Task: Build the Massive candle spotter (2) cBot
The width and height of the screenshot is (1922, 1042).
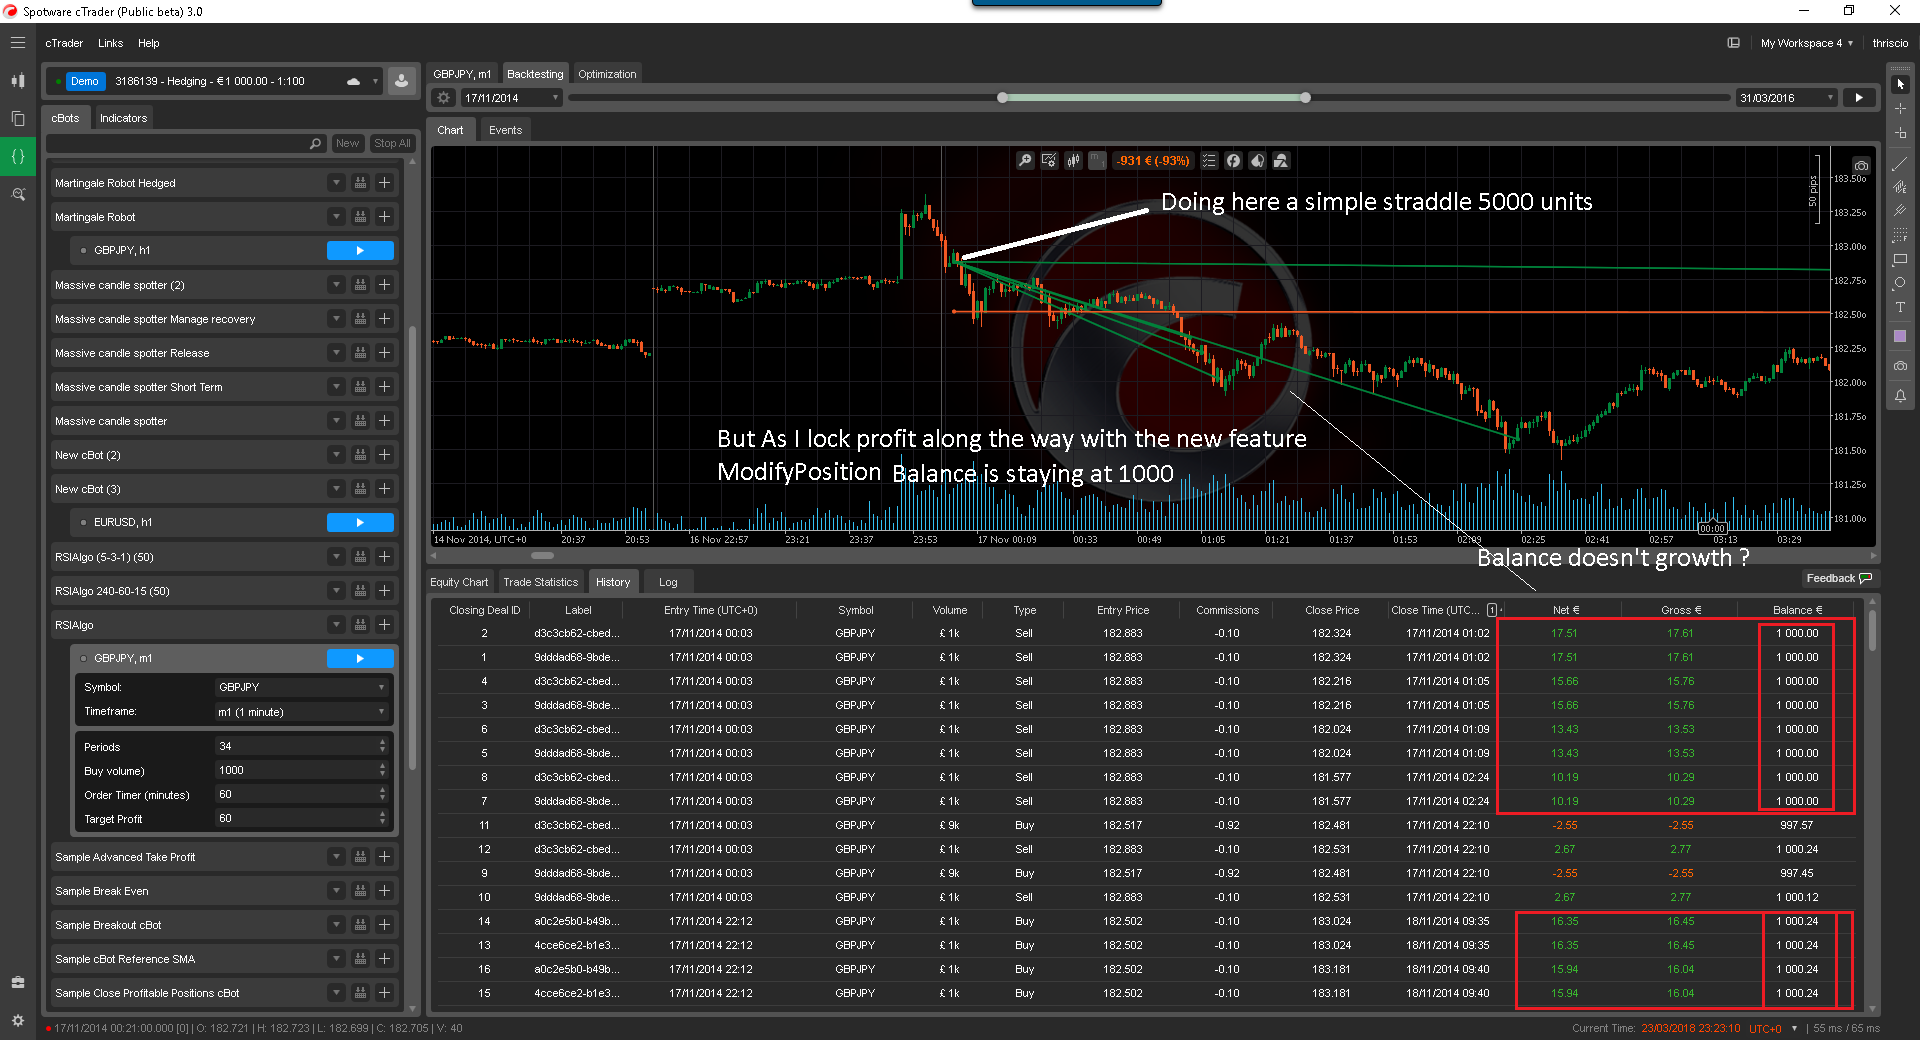Action: point(360,285)
